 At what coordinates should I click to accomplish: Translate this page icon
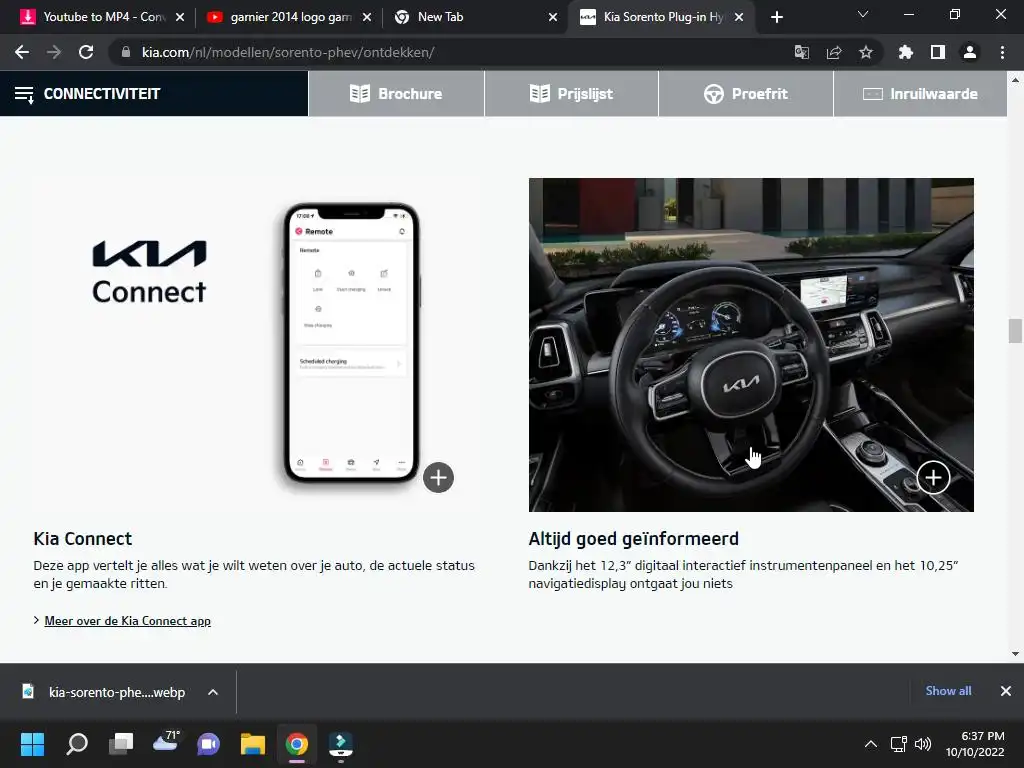click(801, 52)
